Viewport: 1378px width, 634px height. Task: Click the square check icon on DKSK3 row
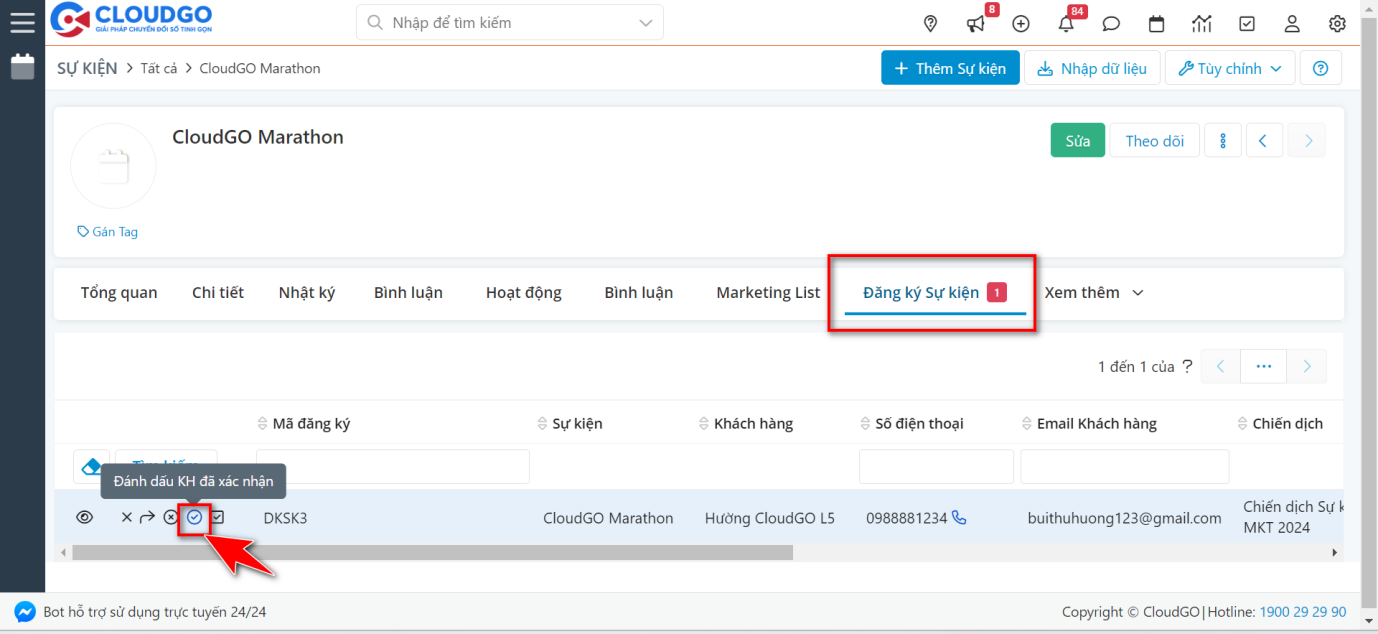(217, 517)
